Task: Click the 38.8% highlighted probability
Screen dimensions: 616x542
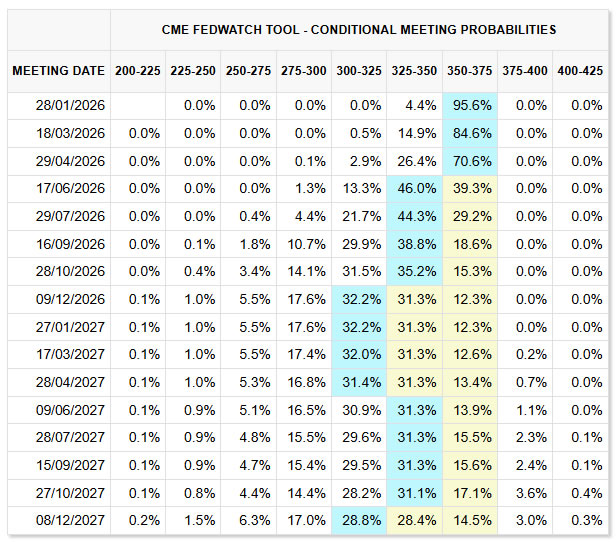Action: click(414, 245)
